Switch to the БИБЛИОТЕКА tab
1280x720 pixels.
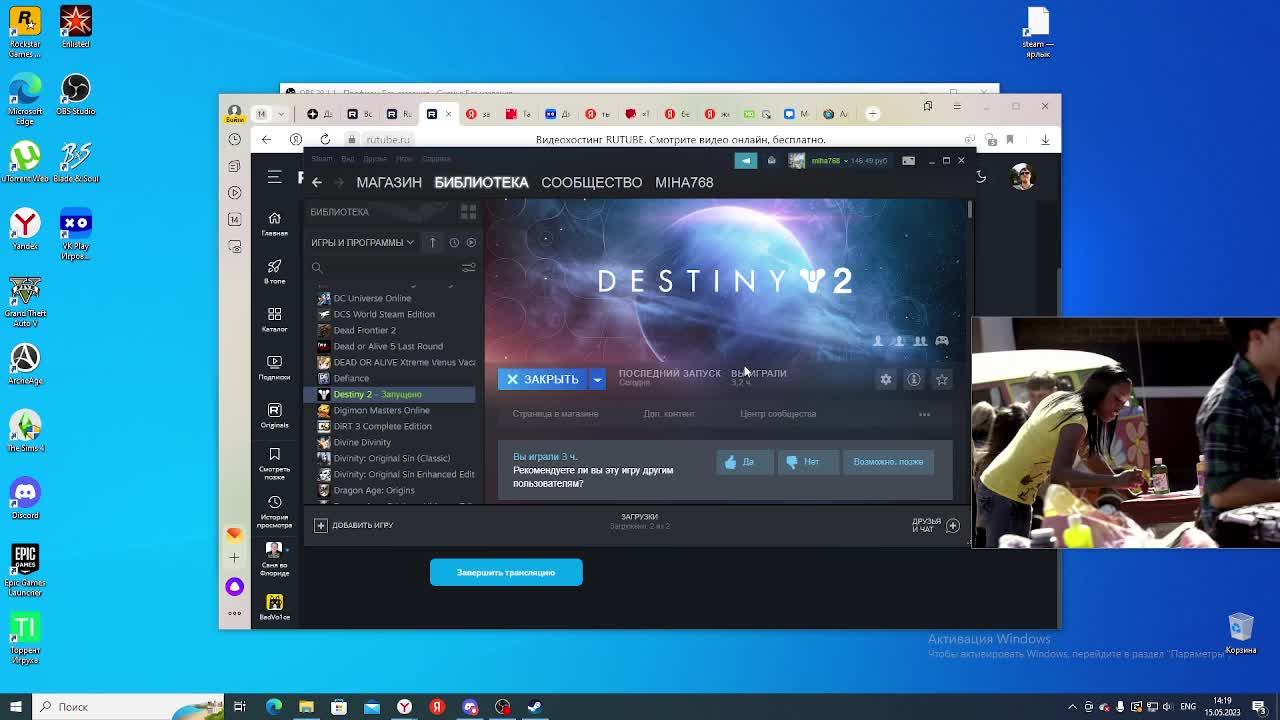481,182
